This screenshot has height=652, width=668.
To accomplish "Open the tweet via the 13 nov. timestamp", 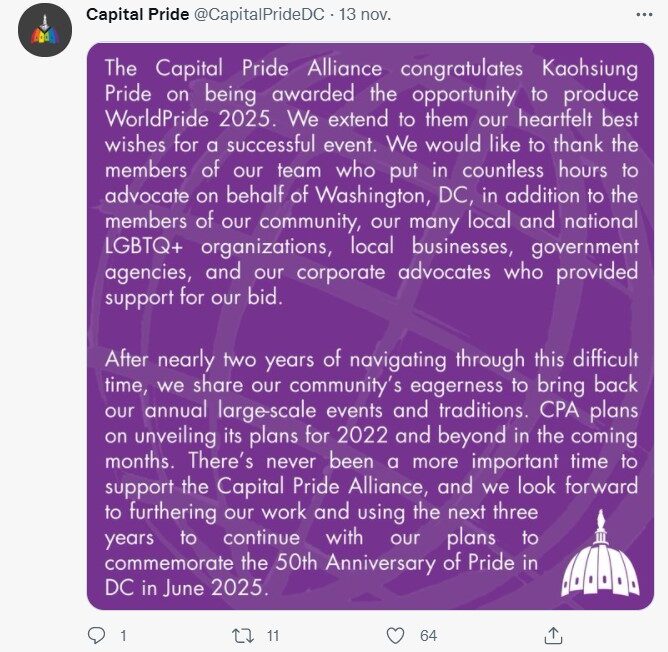I will [339, 15].
